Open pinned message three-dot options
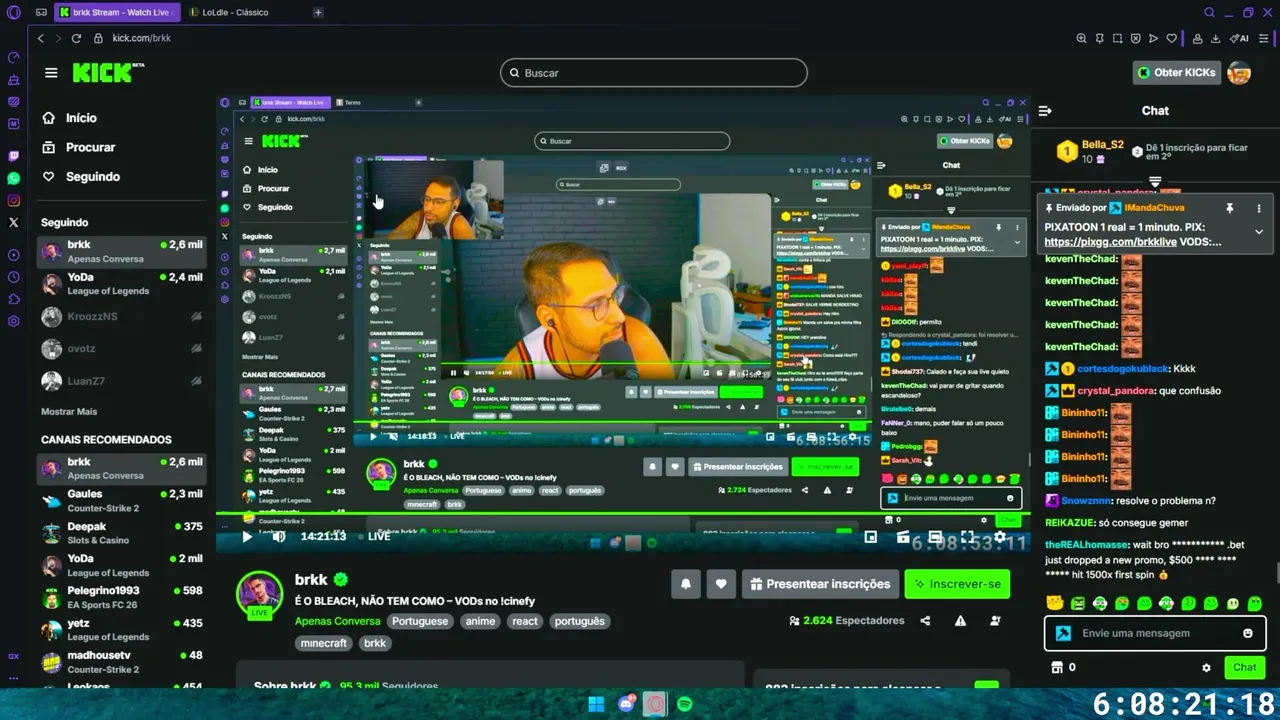This screenshot has height=720, width=1280. 1259,208
